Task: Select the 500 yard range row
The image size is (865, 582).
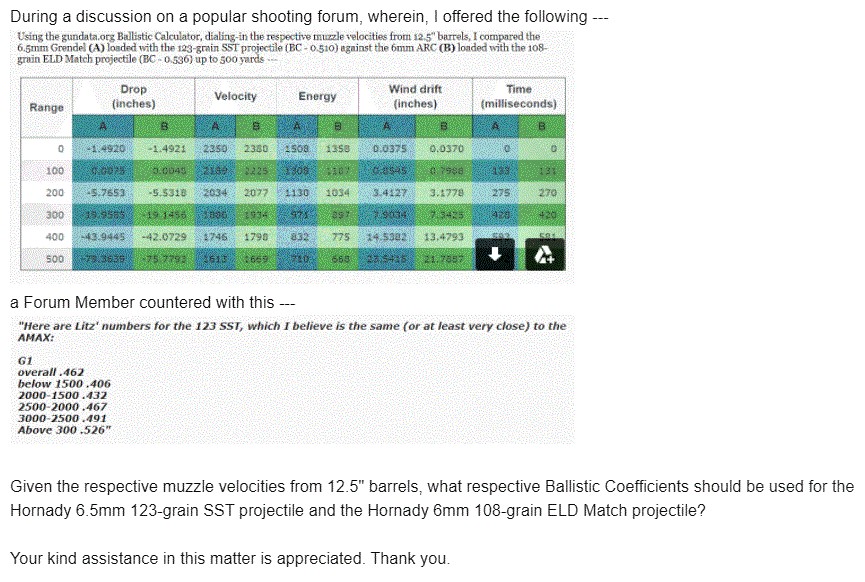Action: 292,259
